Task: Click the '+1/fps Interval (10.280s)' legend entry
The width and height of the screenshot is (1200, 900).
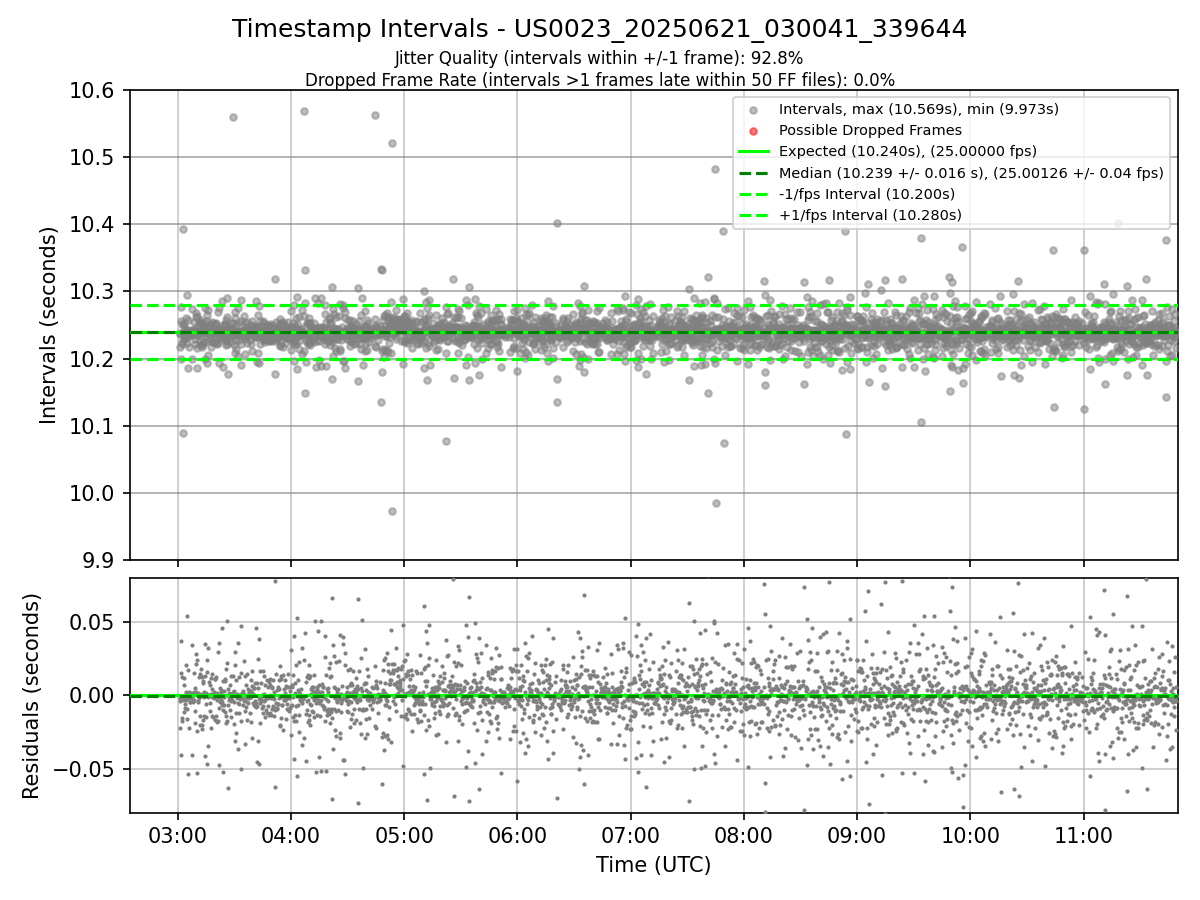Action: tap(869, 214)
